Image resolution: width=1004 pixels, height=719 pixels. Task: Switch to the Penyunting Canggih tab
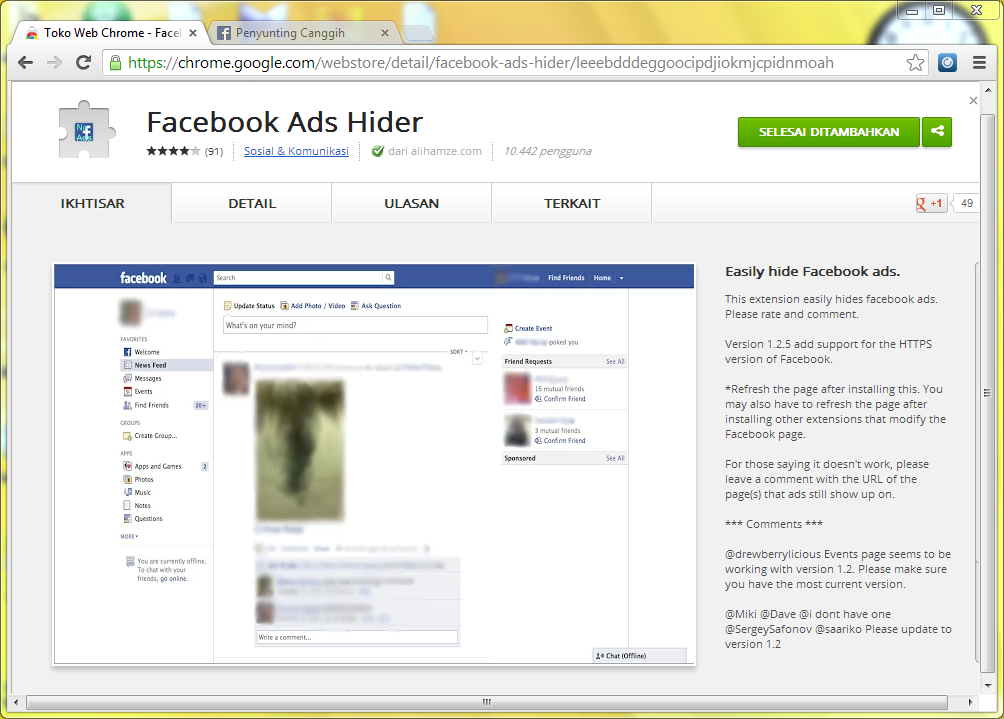[x=301, y=33]
